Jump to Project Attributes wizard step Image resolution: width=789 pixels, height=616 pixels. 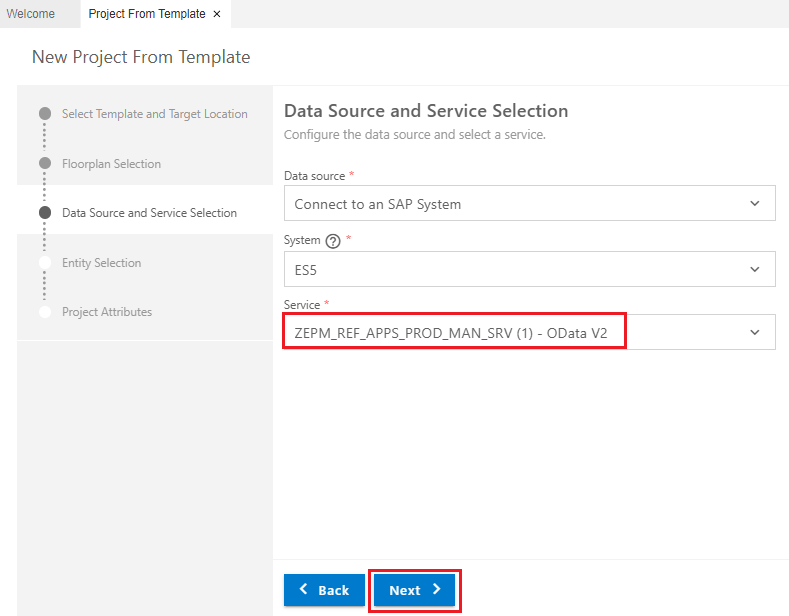click(107, 312)
